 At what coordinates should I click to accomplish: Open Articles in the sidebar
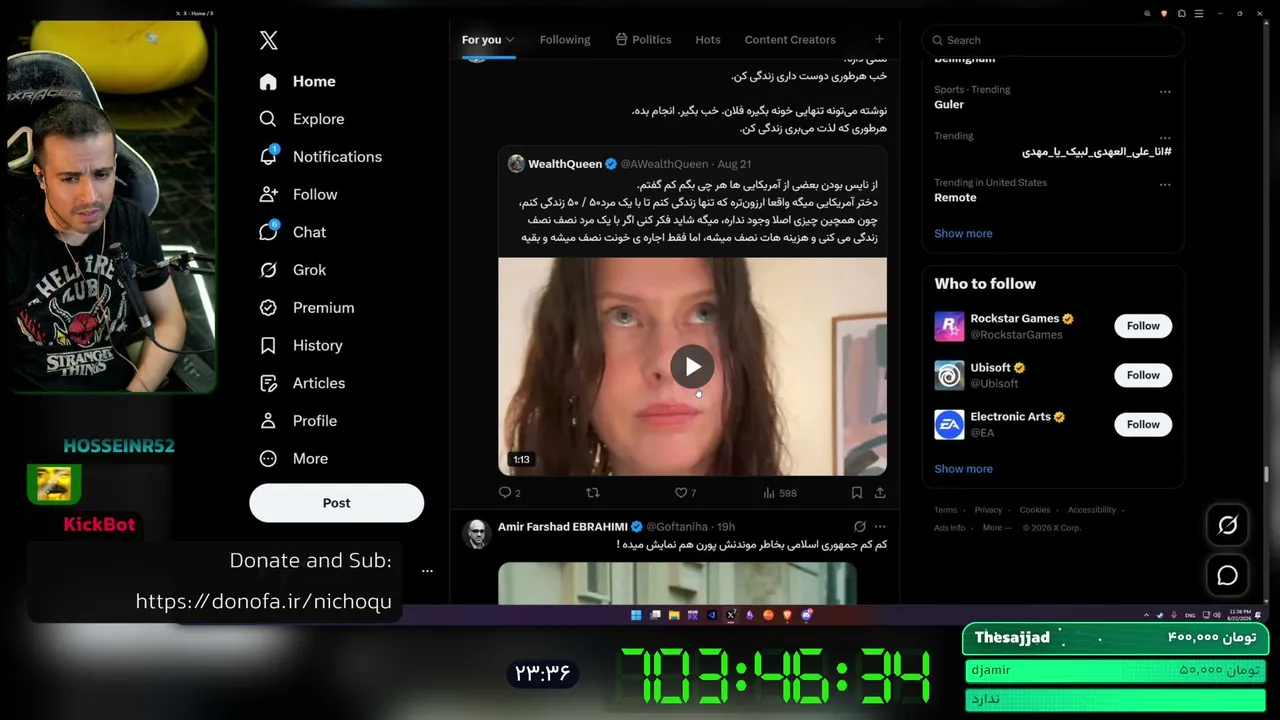(303, 383)
